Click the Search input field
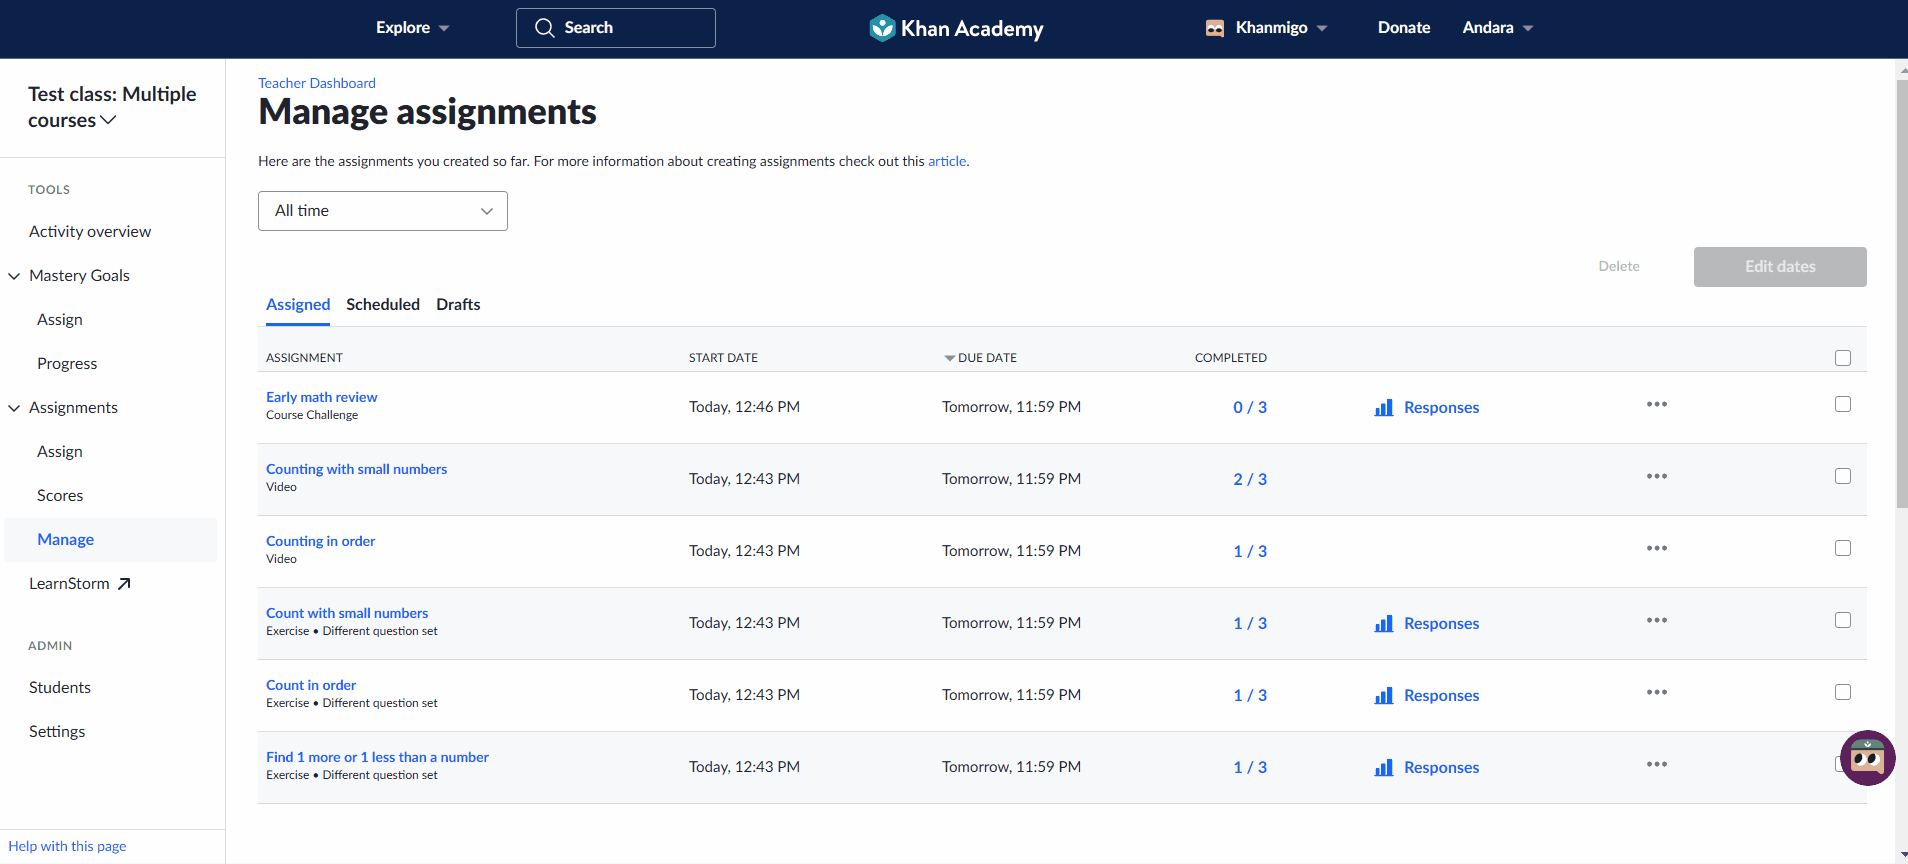Viewport: 1908px width, 864px height. [x=616, y=28]
